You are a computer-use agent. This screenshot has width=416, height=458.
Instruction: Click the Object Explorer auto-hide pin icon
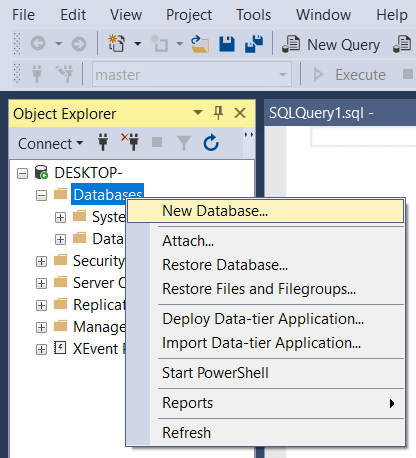click(218, 113)
